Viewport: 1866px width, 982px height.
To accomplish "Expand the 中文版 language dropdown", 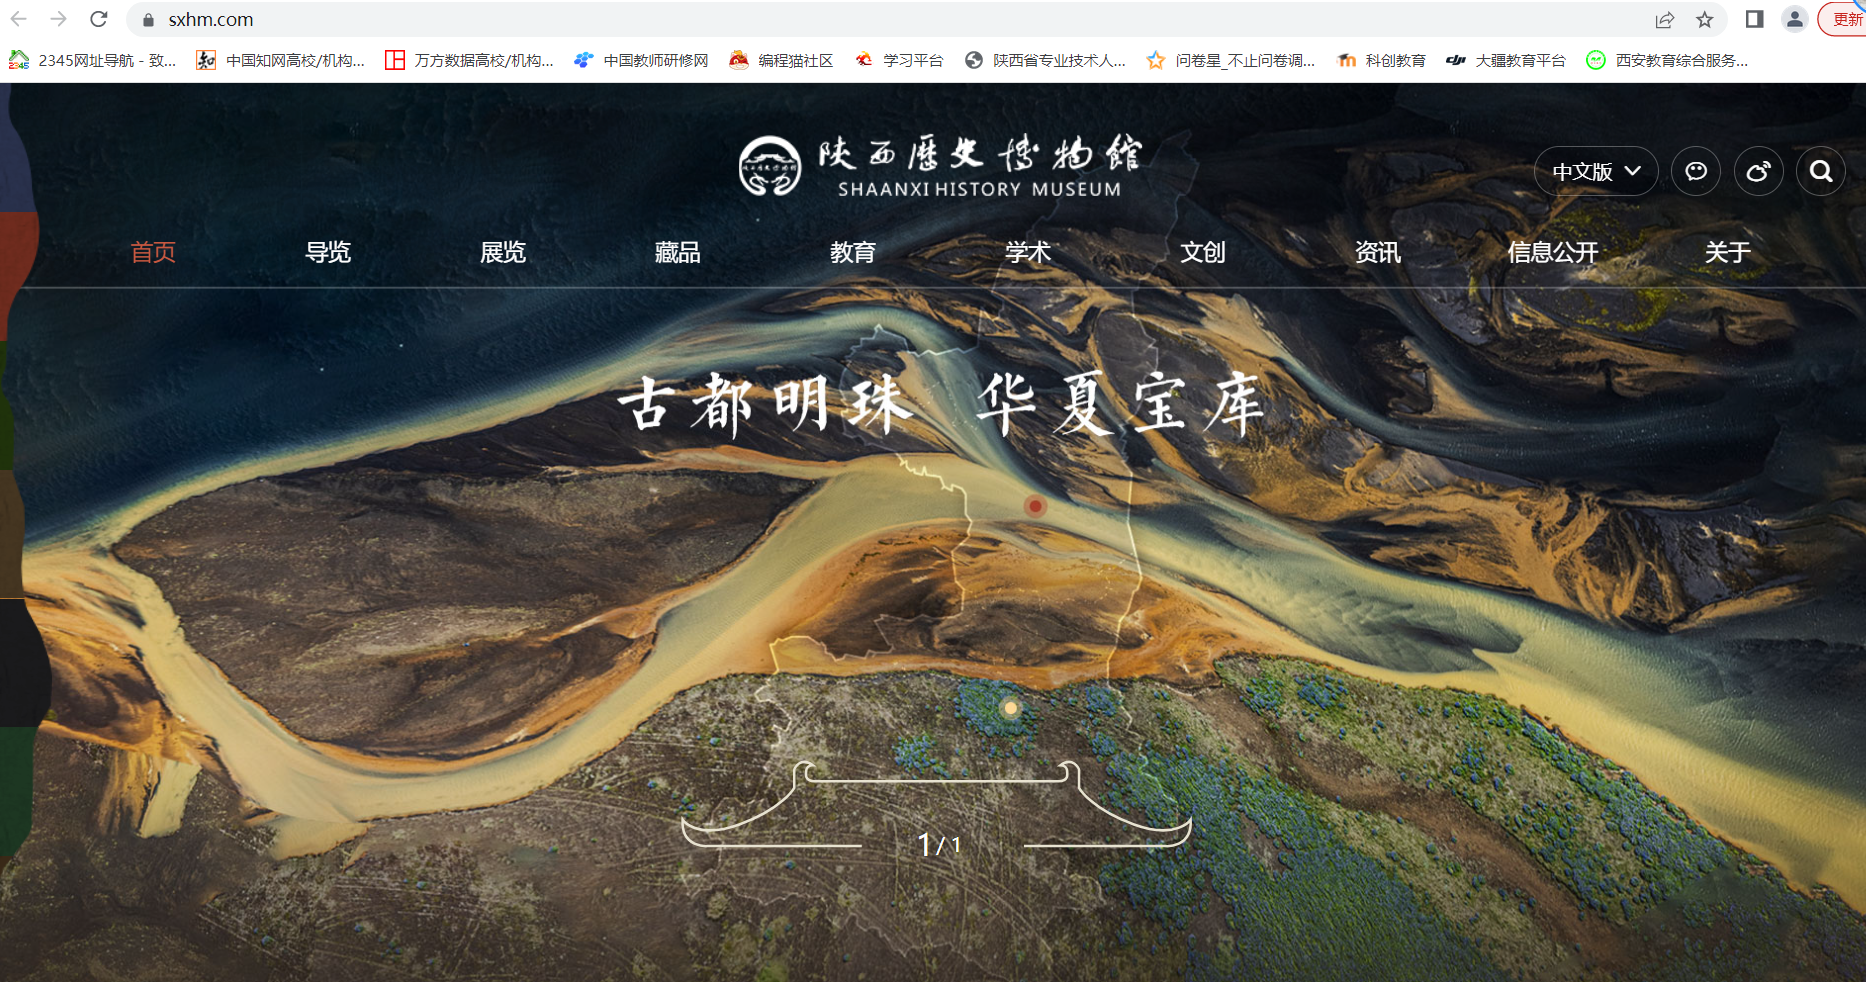I will tap(1595, 171).
